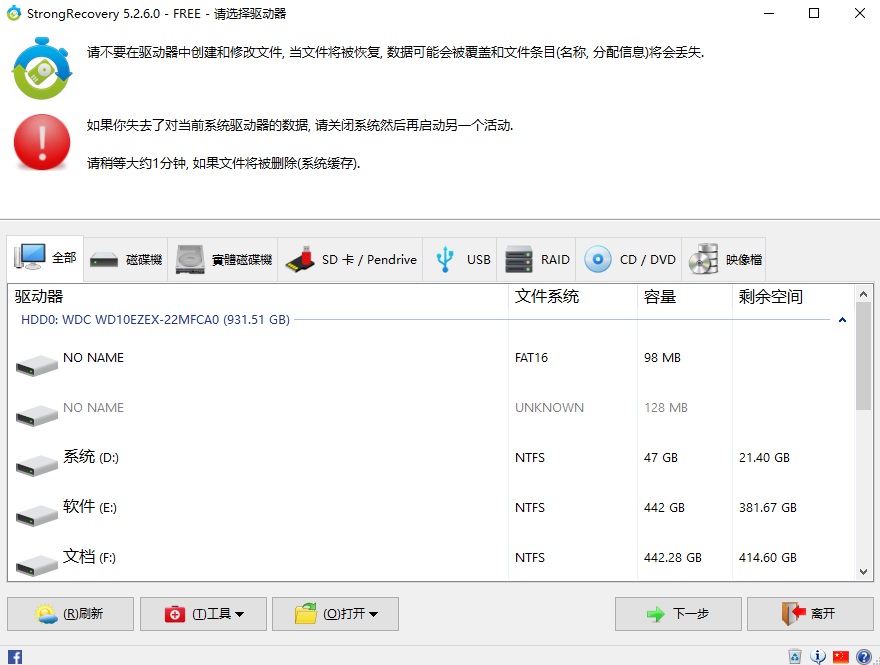Switch to the CD / DVD tab
The image size is (880, 665).
[629, 259]
